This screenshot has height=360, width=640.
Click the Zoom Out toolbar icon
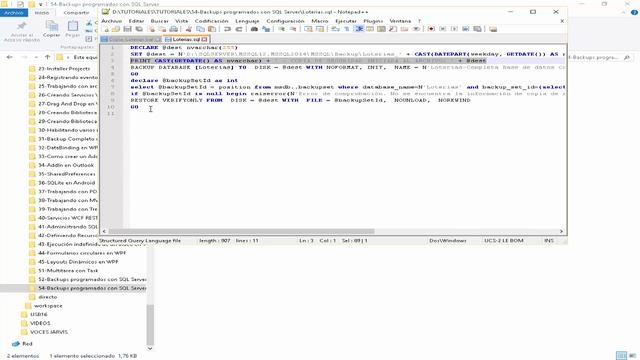pyautogui.click(x=293, y=29)
